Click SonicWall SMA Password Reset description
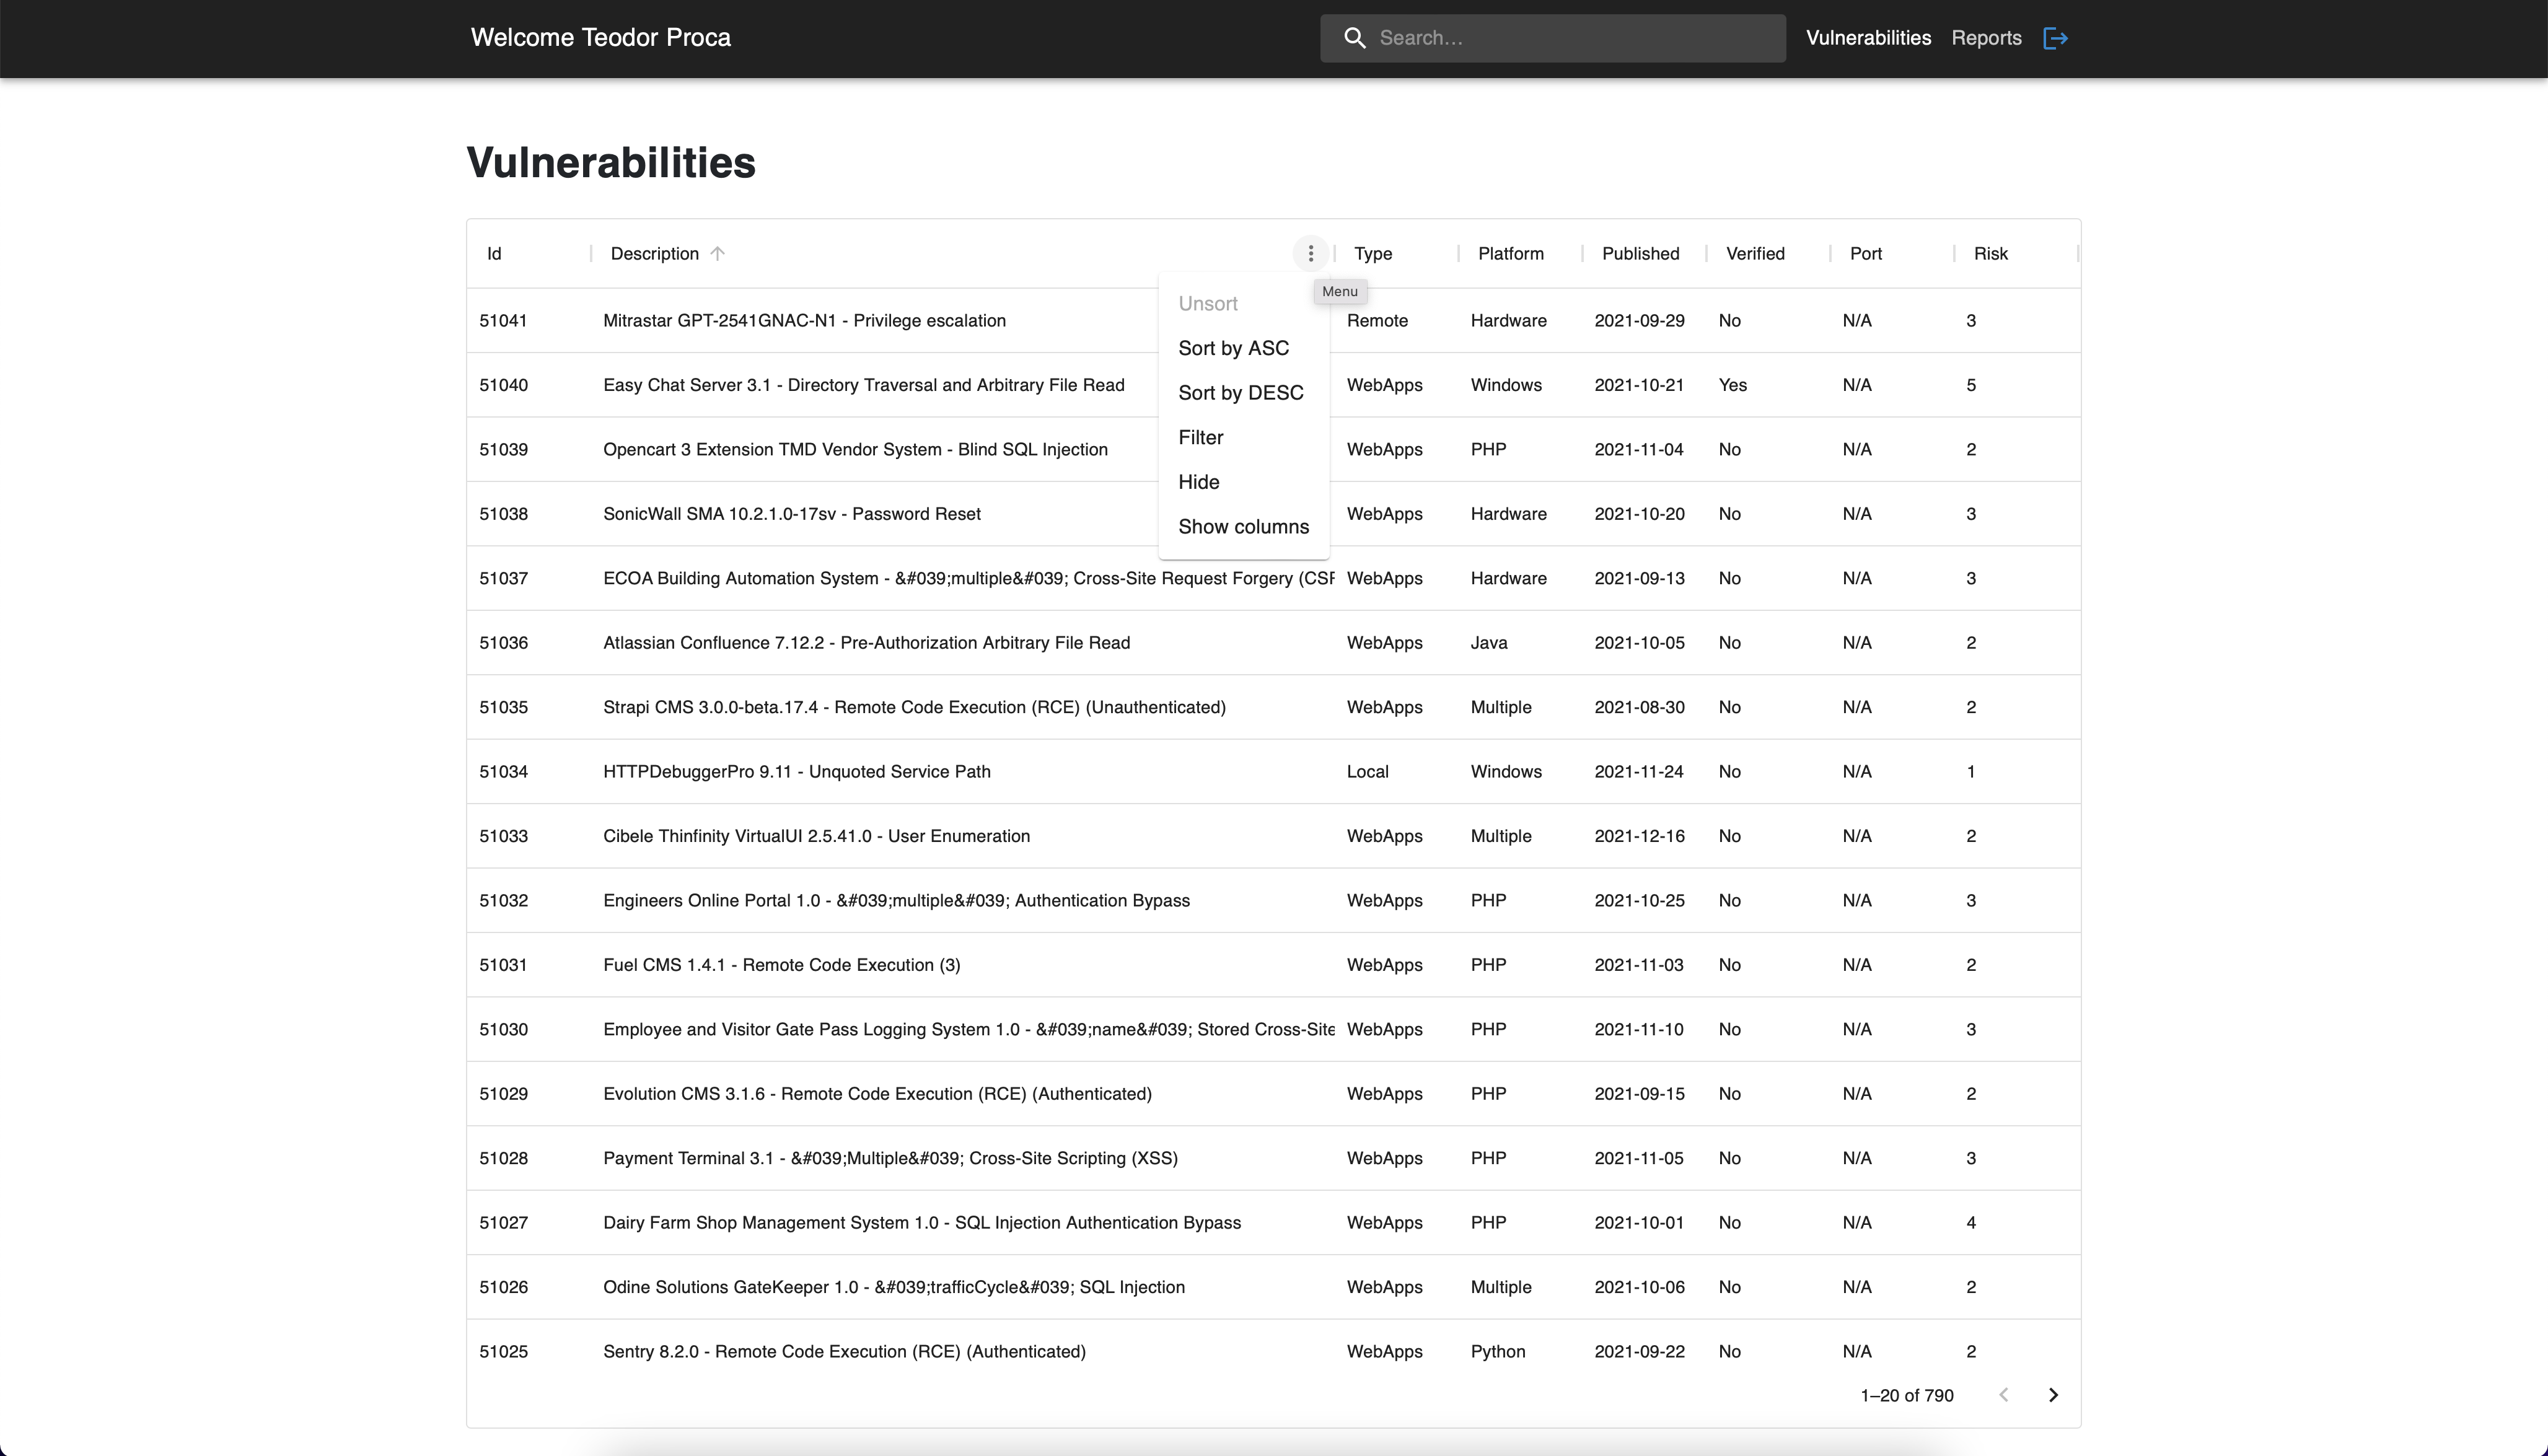This screenshot has width=2548, height=1456. 791,514
